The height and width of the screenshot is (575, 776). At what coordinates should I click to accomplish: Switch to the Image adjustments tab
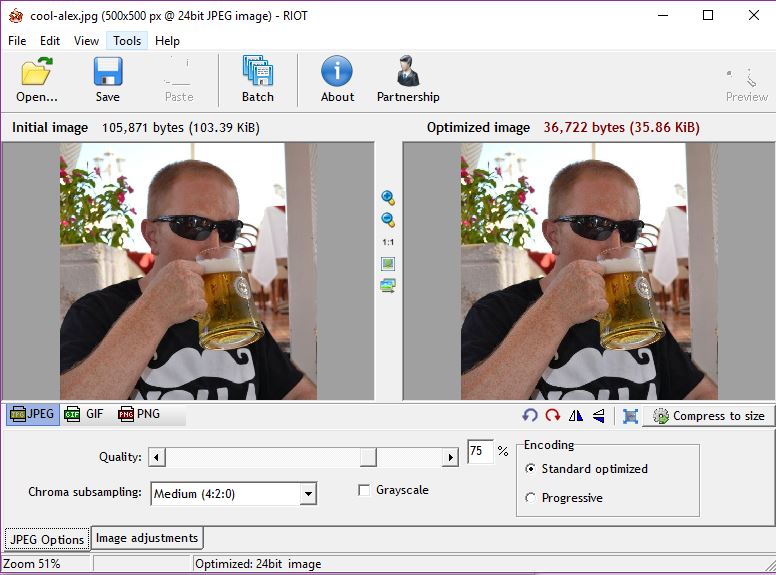147,538
